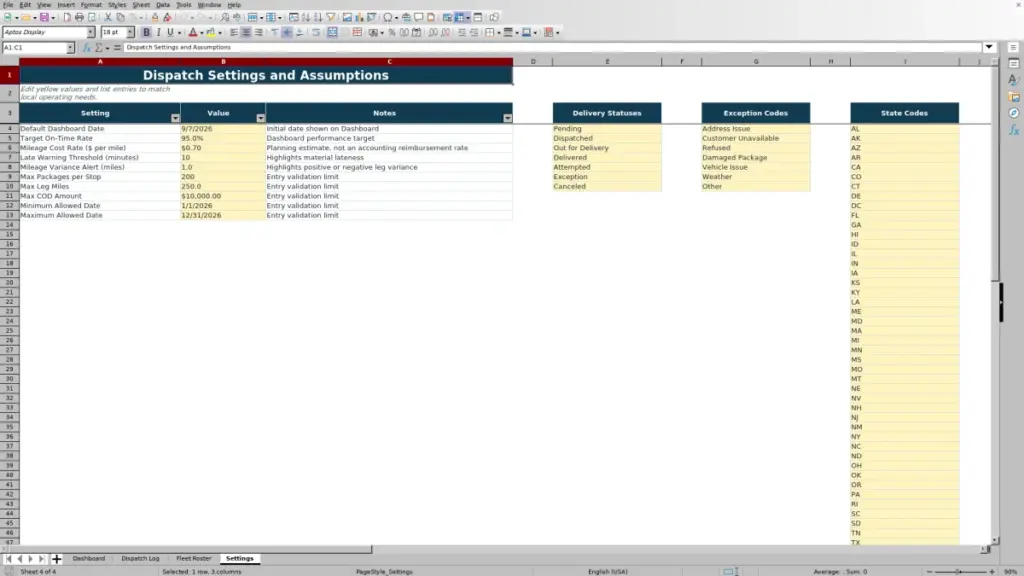The height and width of the screenshot is (576, 1024).
Task: Click the Export as PDF icon
Action: 67,17
